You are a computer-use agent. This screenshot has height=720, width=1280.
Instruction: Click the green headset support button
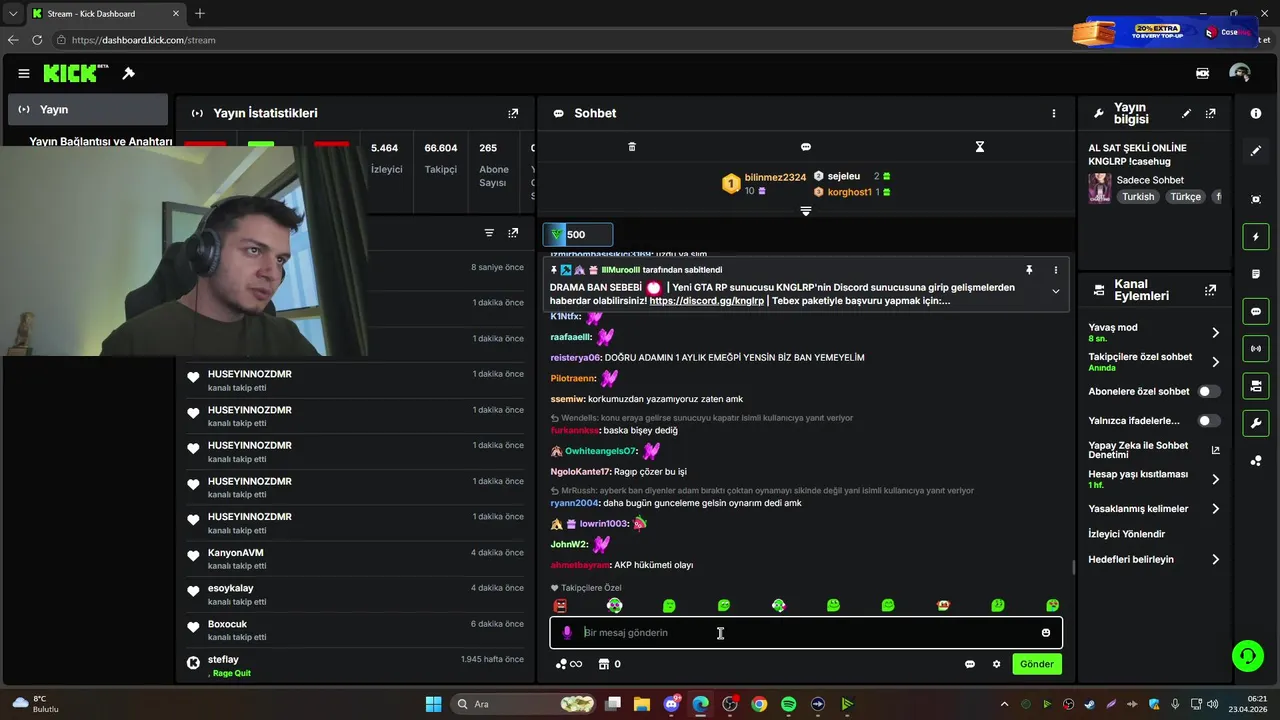click(x=1248, y=656)
